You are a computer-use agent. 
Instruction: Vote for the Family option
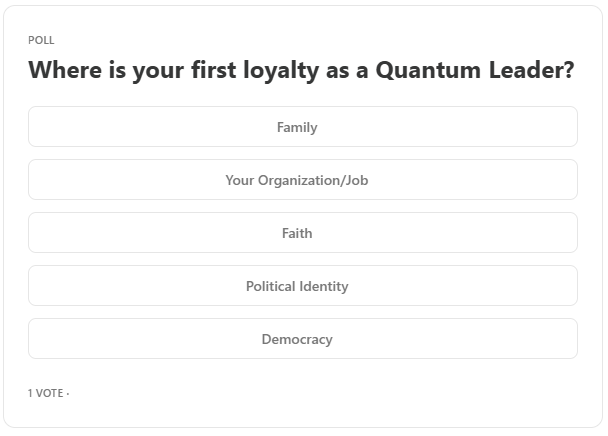pos(302,127)
